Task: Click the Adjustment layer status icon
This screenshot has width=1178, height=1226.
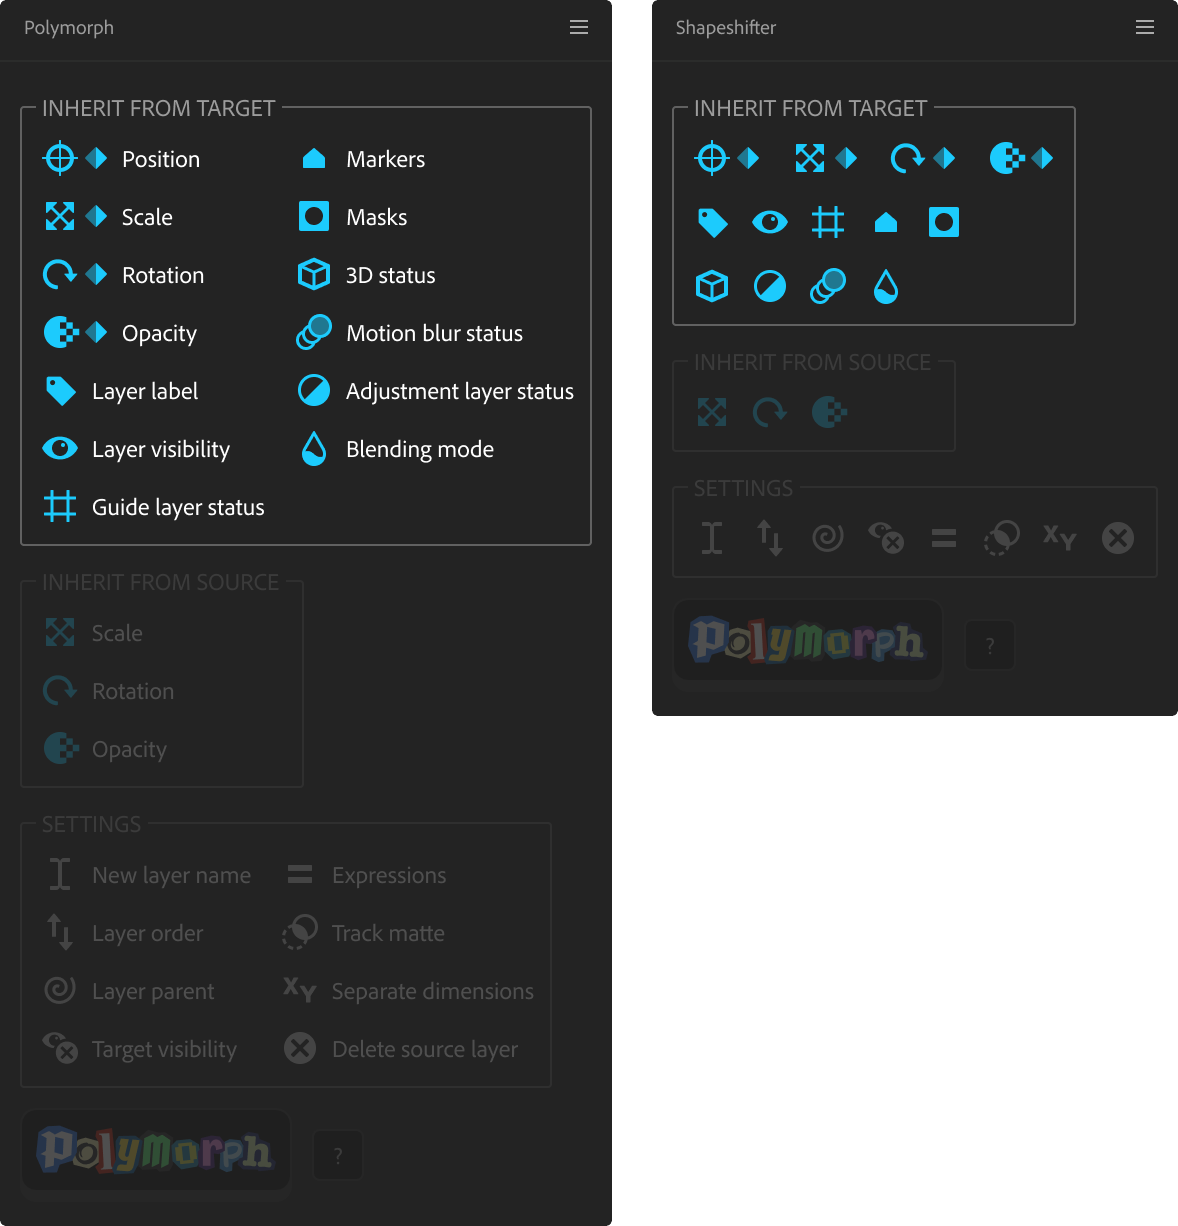Action: [x=313, y=390]
